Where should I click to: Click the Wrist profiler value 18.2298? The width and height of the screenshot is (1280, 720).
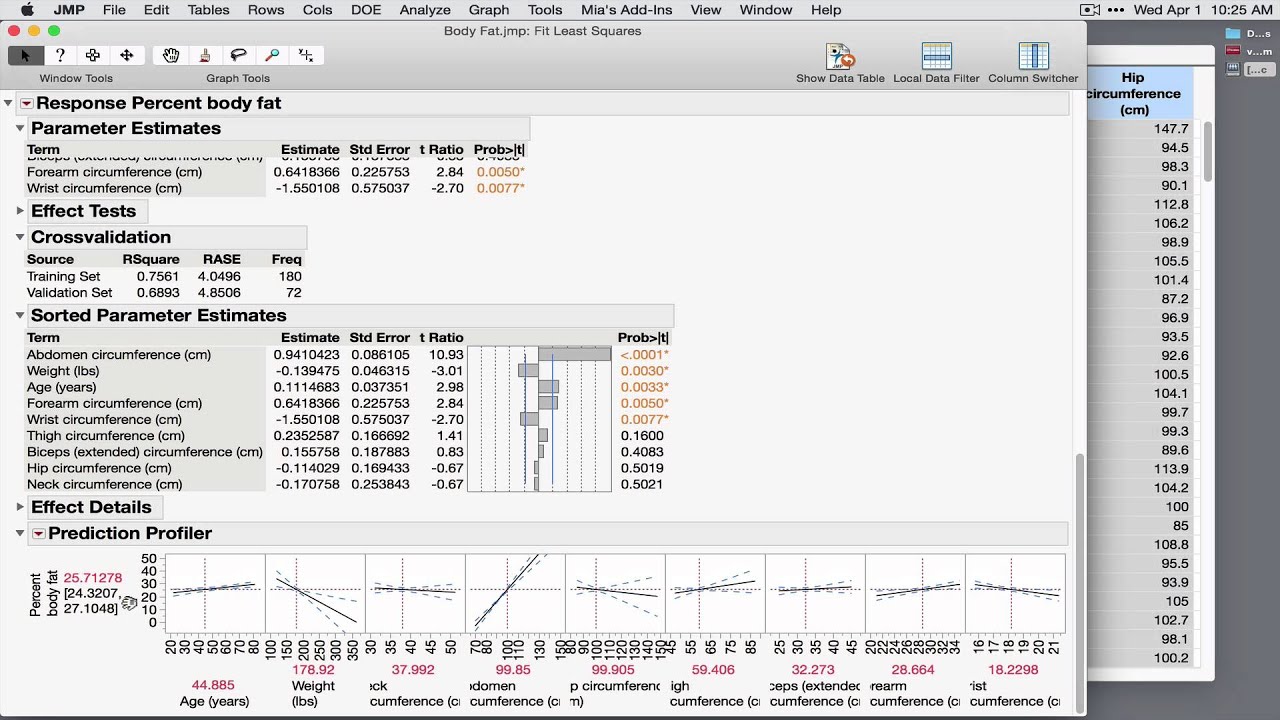(x=1013, y=669)
